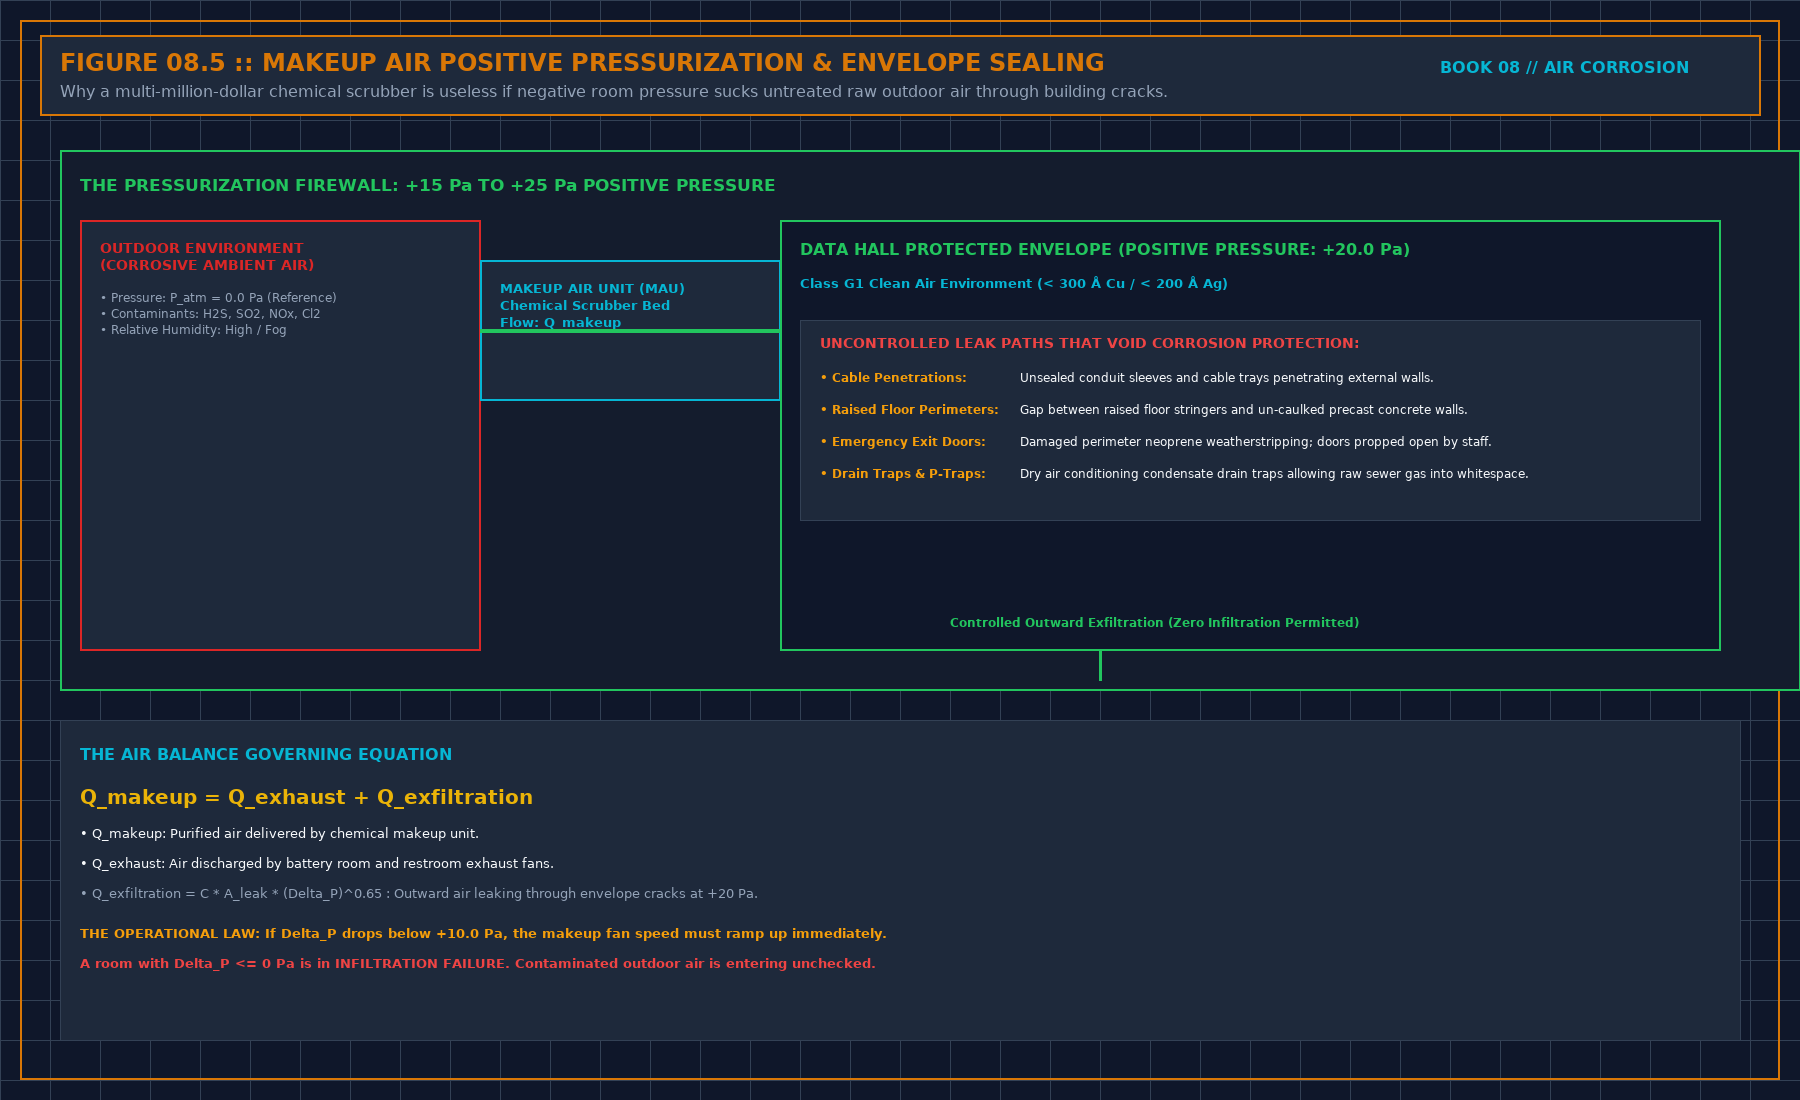Click the Controlled Outward Exfiltration caption
Viewport: 1800px width, 1100px height.
(1154, 623)
